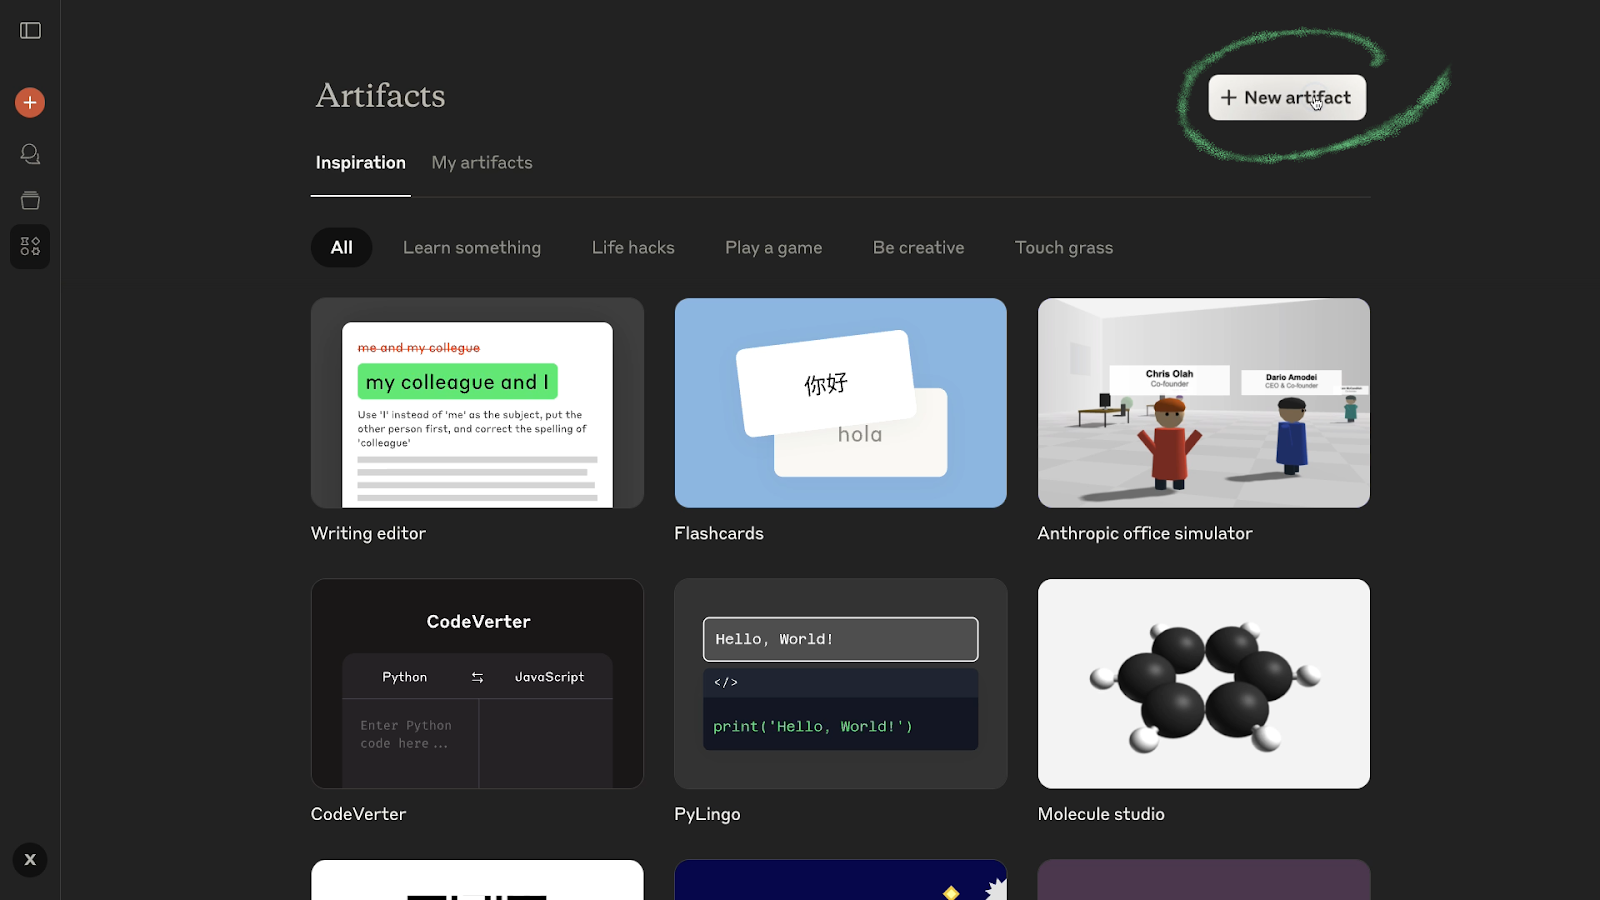Open the Anthropic office simulator thumbnail
This screenshot has width=1600, height=900.
[x=1204, y=403]
